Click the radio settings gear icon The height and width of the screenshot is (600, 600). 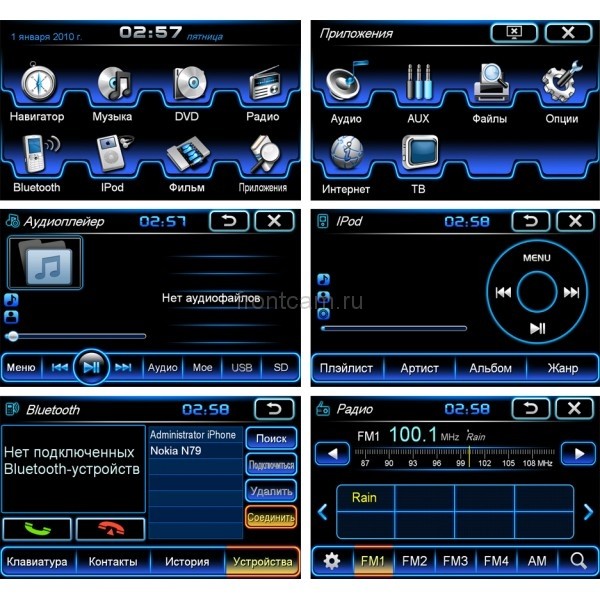point(331,561)
